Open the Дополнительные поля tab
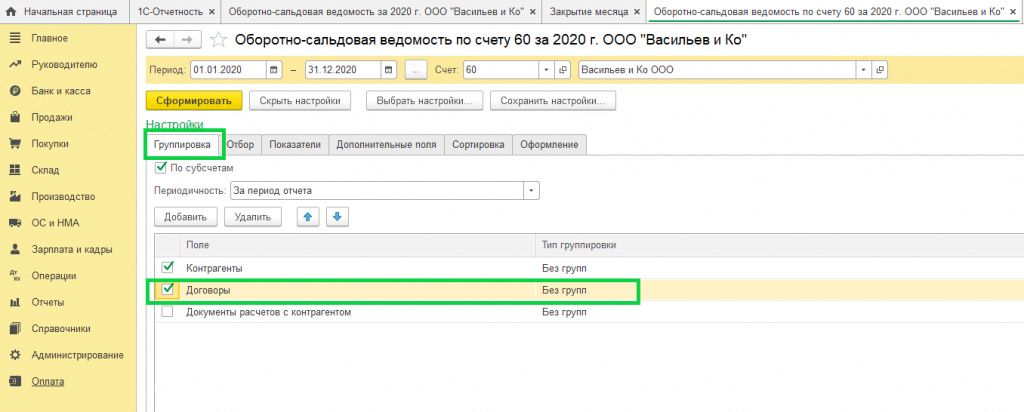 coord(387,145)
